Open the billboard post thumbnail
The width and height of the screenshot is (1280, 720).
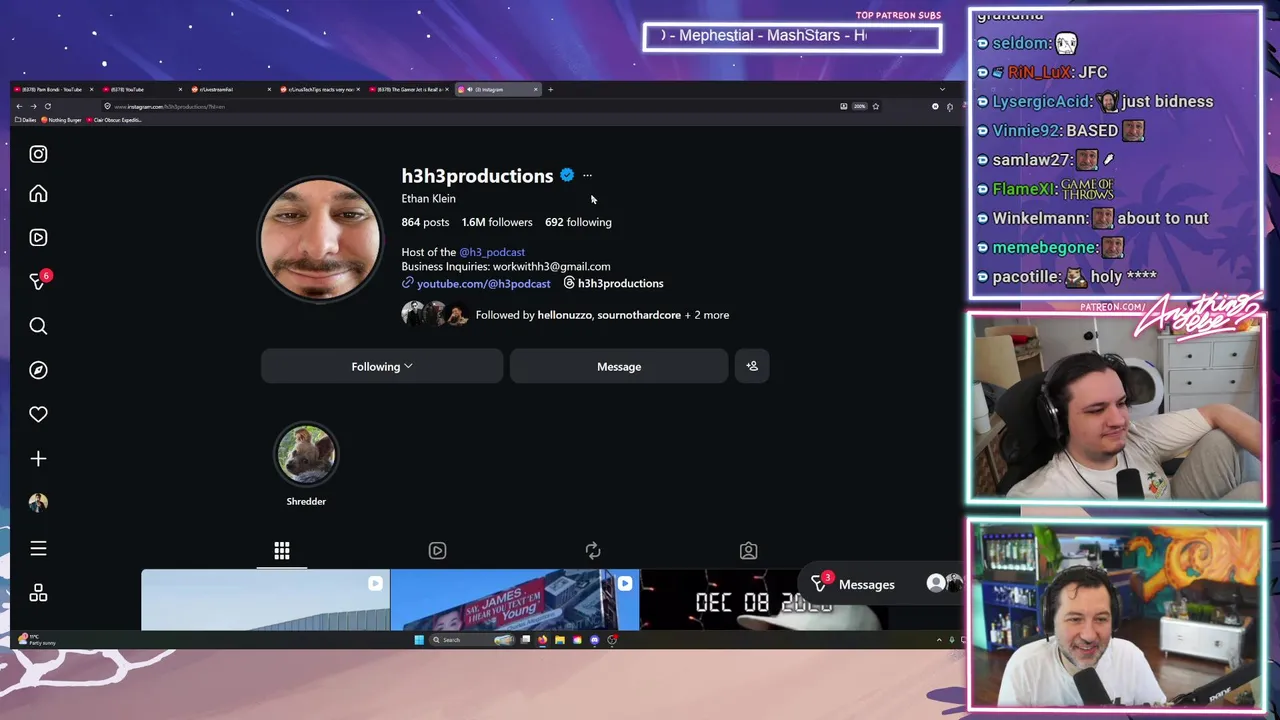pos(515,600)
